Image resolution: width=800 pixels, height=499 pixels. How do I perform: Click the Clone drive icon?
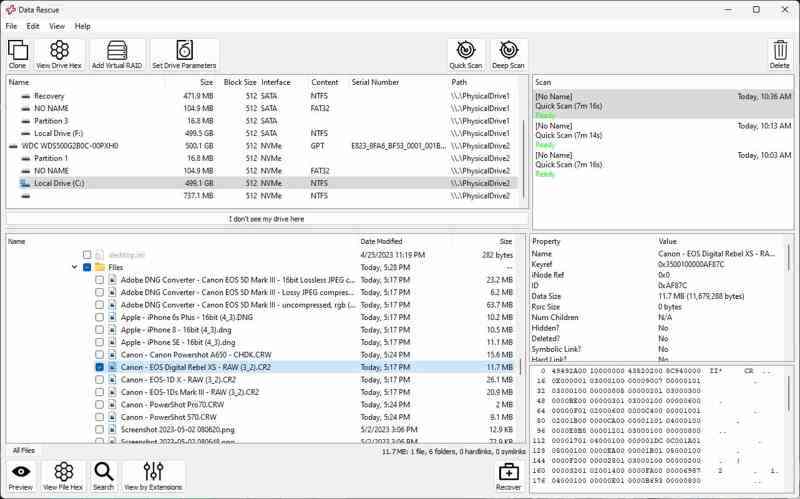pos(18,53)
